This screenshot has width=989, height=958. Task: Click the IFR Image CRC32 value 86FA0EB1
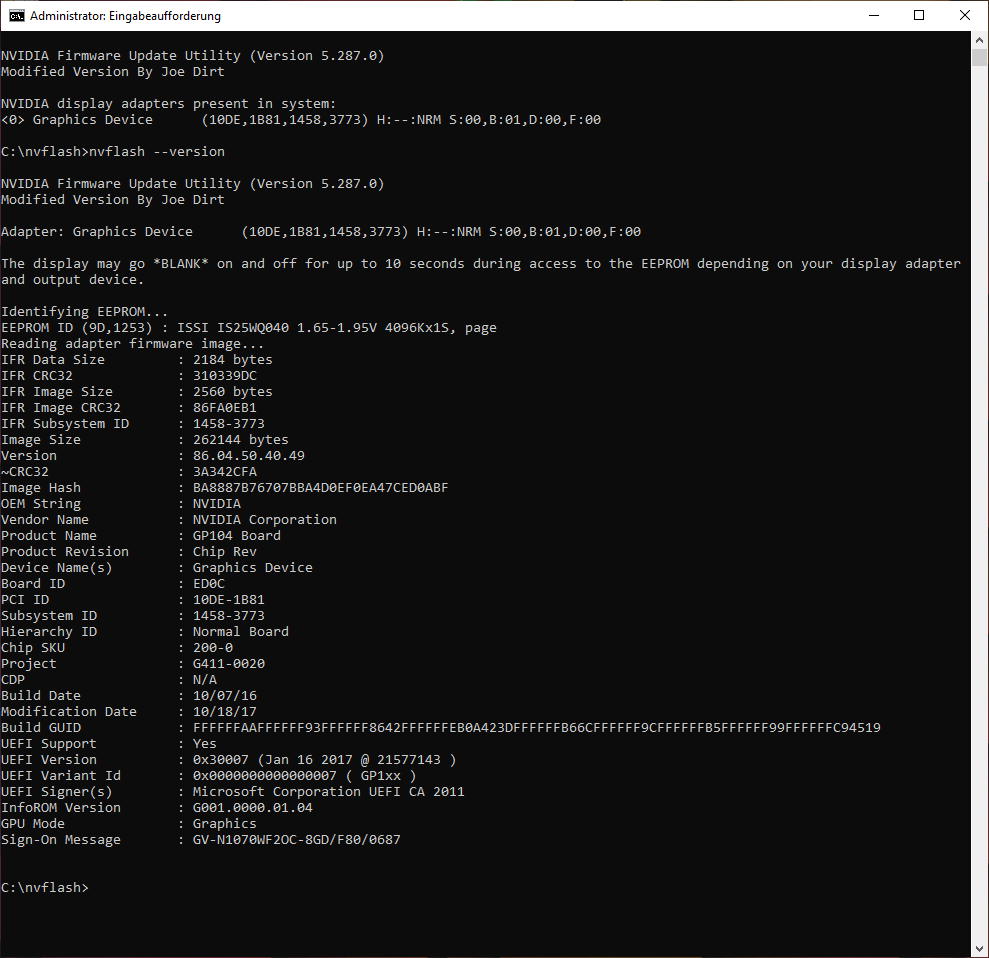point(225,407)
